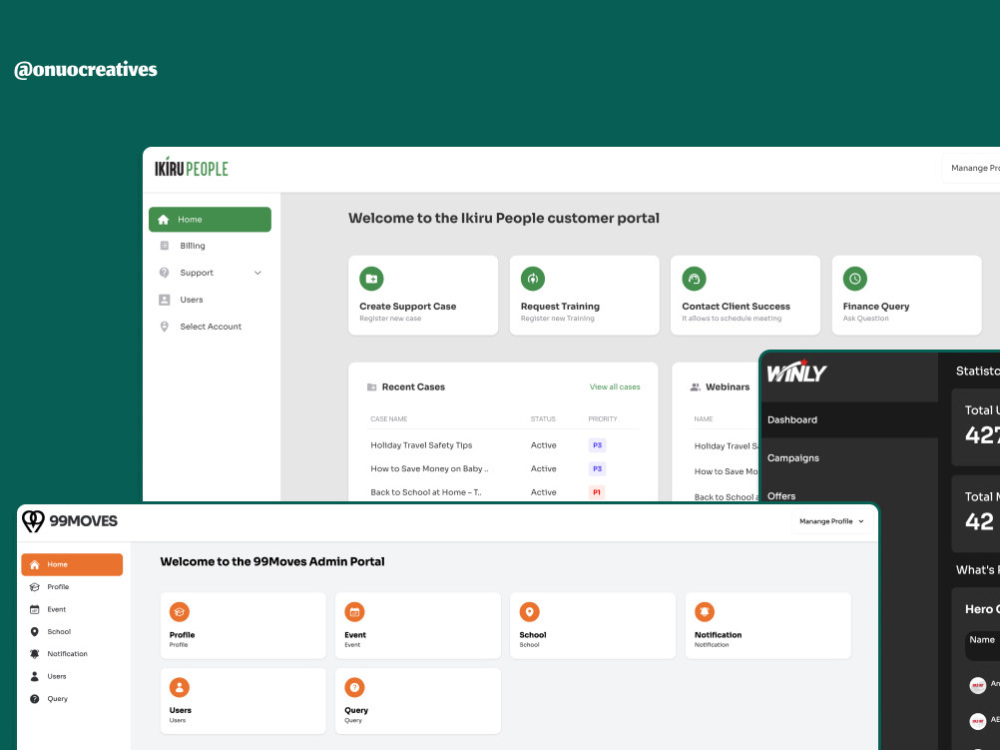This screenshot has height=750, width=1000.
Task: Click Profile icon in 99Moves sidebar
Action: tap(34, 587)
